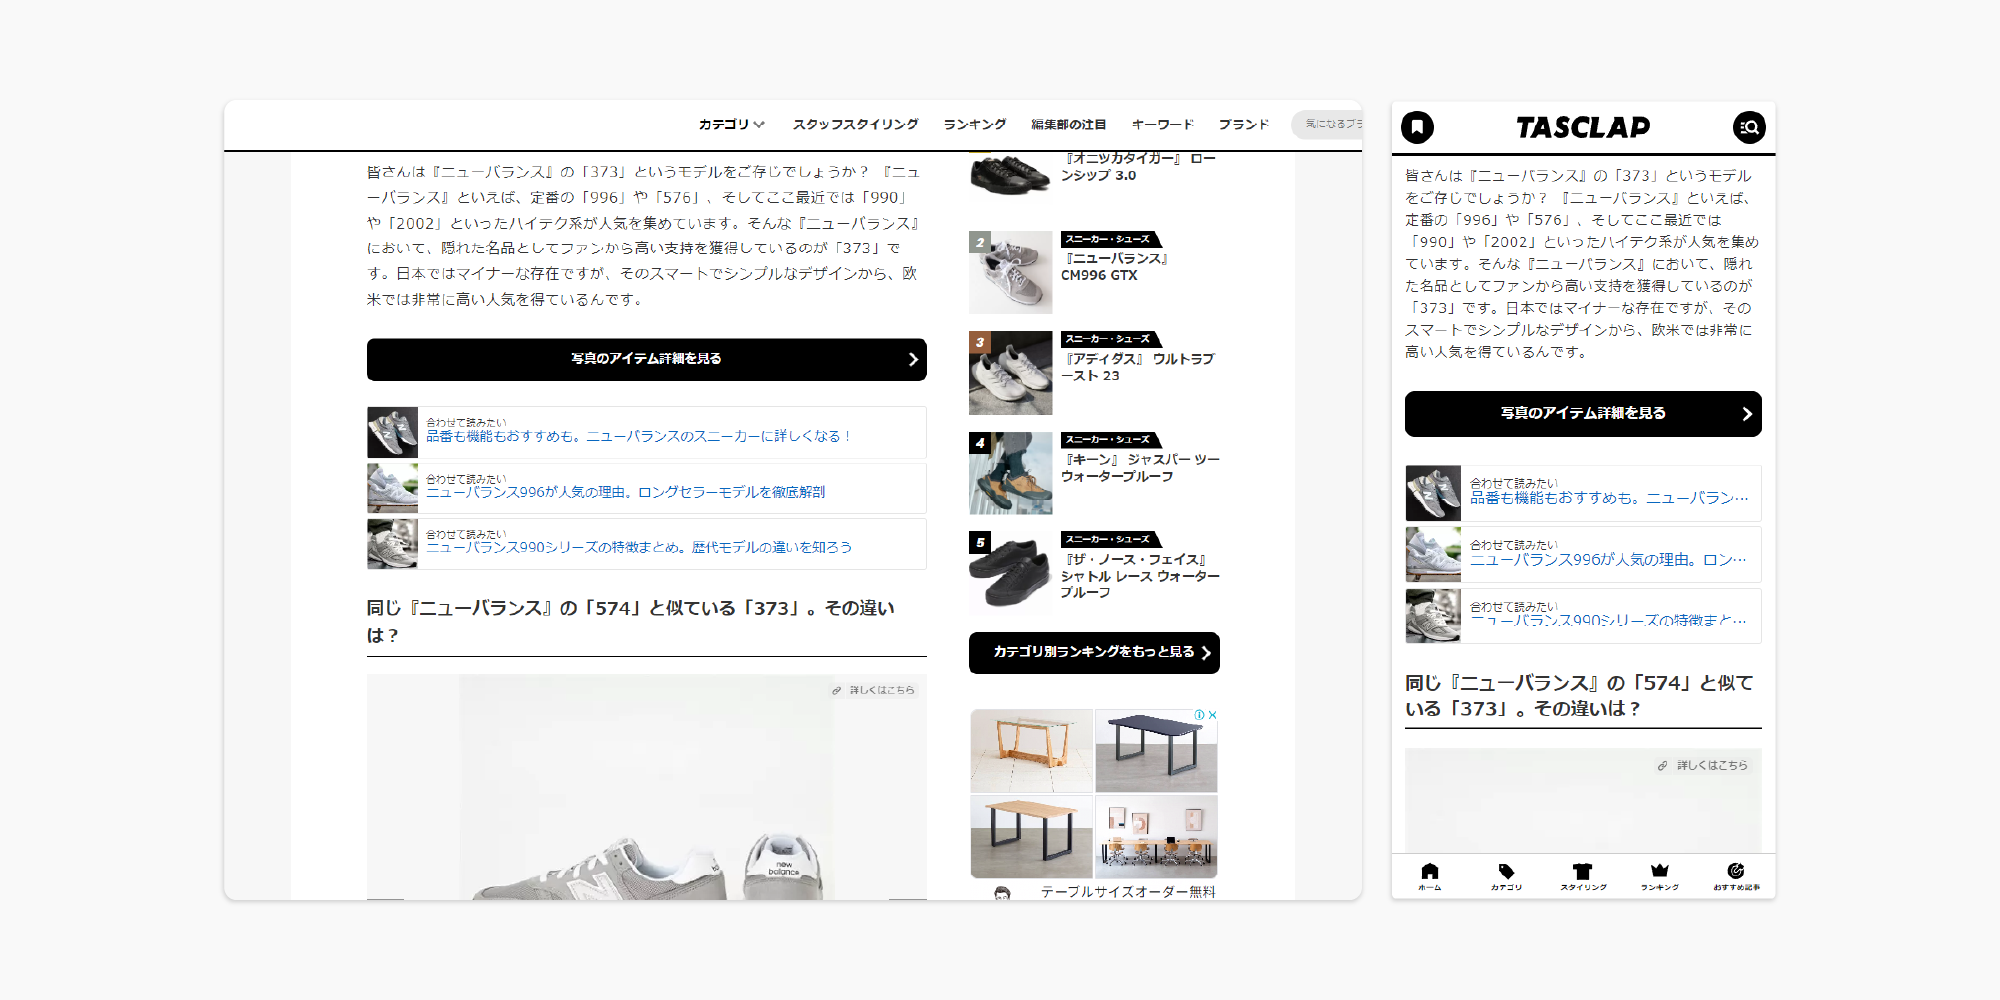Tap the bookmark icon in mobile header
This screenshot has height=1000, width=2000.
tap(1417, 127)
